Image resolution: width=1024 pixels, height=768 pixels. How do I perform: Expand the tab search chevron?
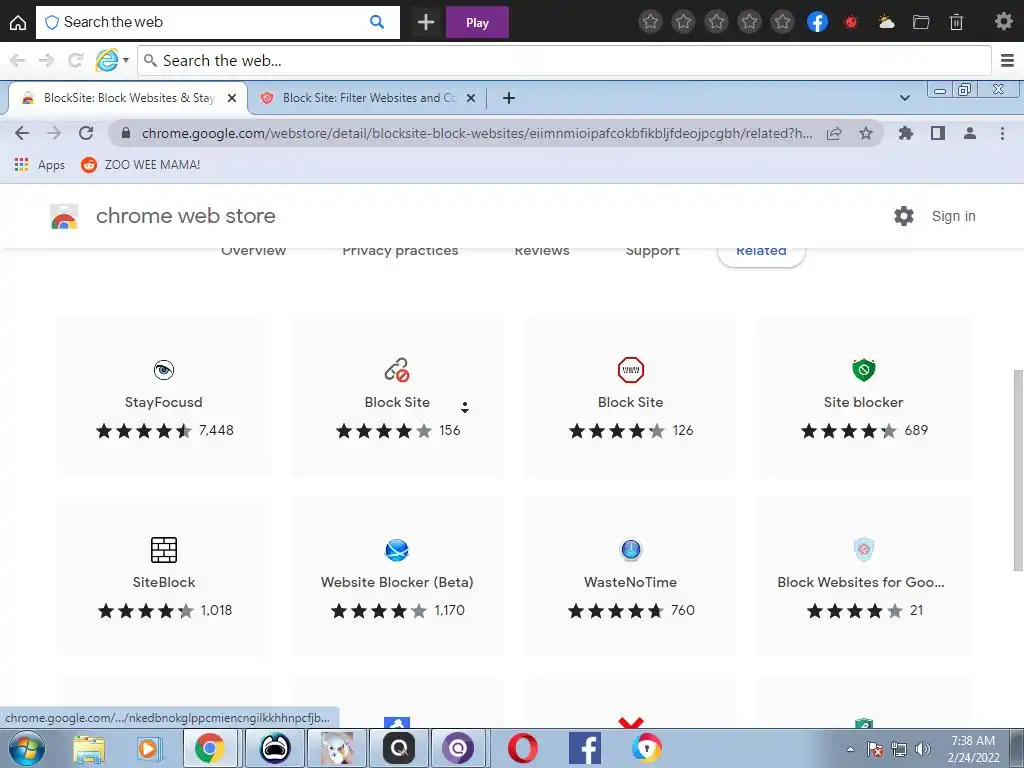click(x=904, y=98)
